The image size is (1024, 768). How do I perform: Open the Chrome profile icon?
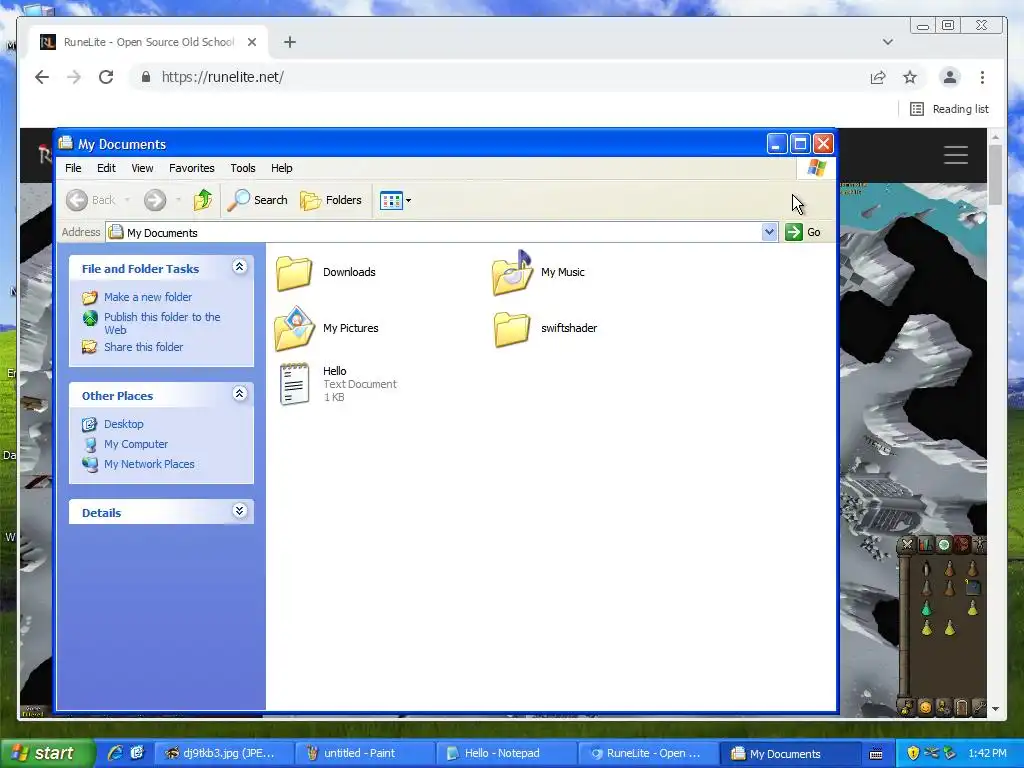[950, 77]
